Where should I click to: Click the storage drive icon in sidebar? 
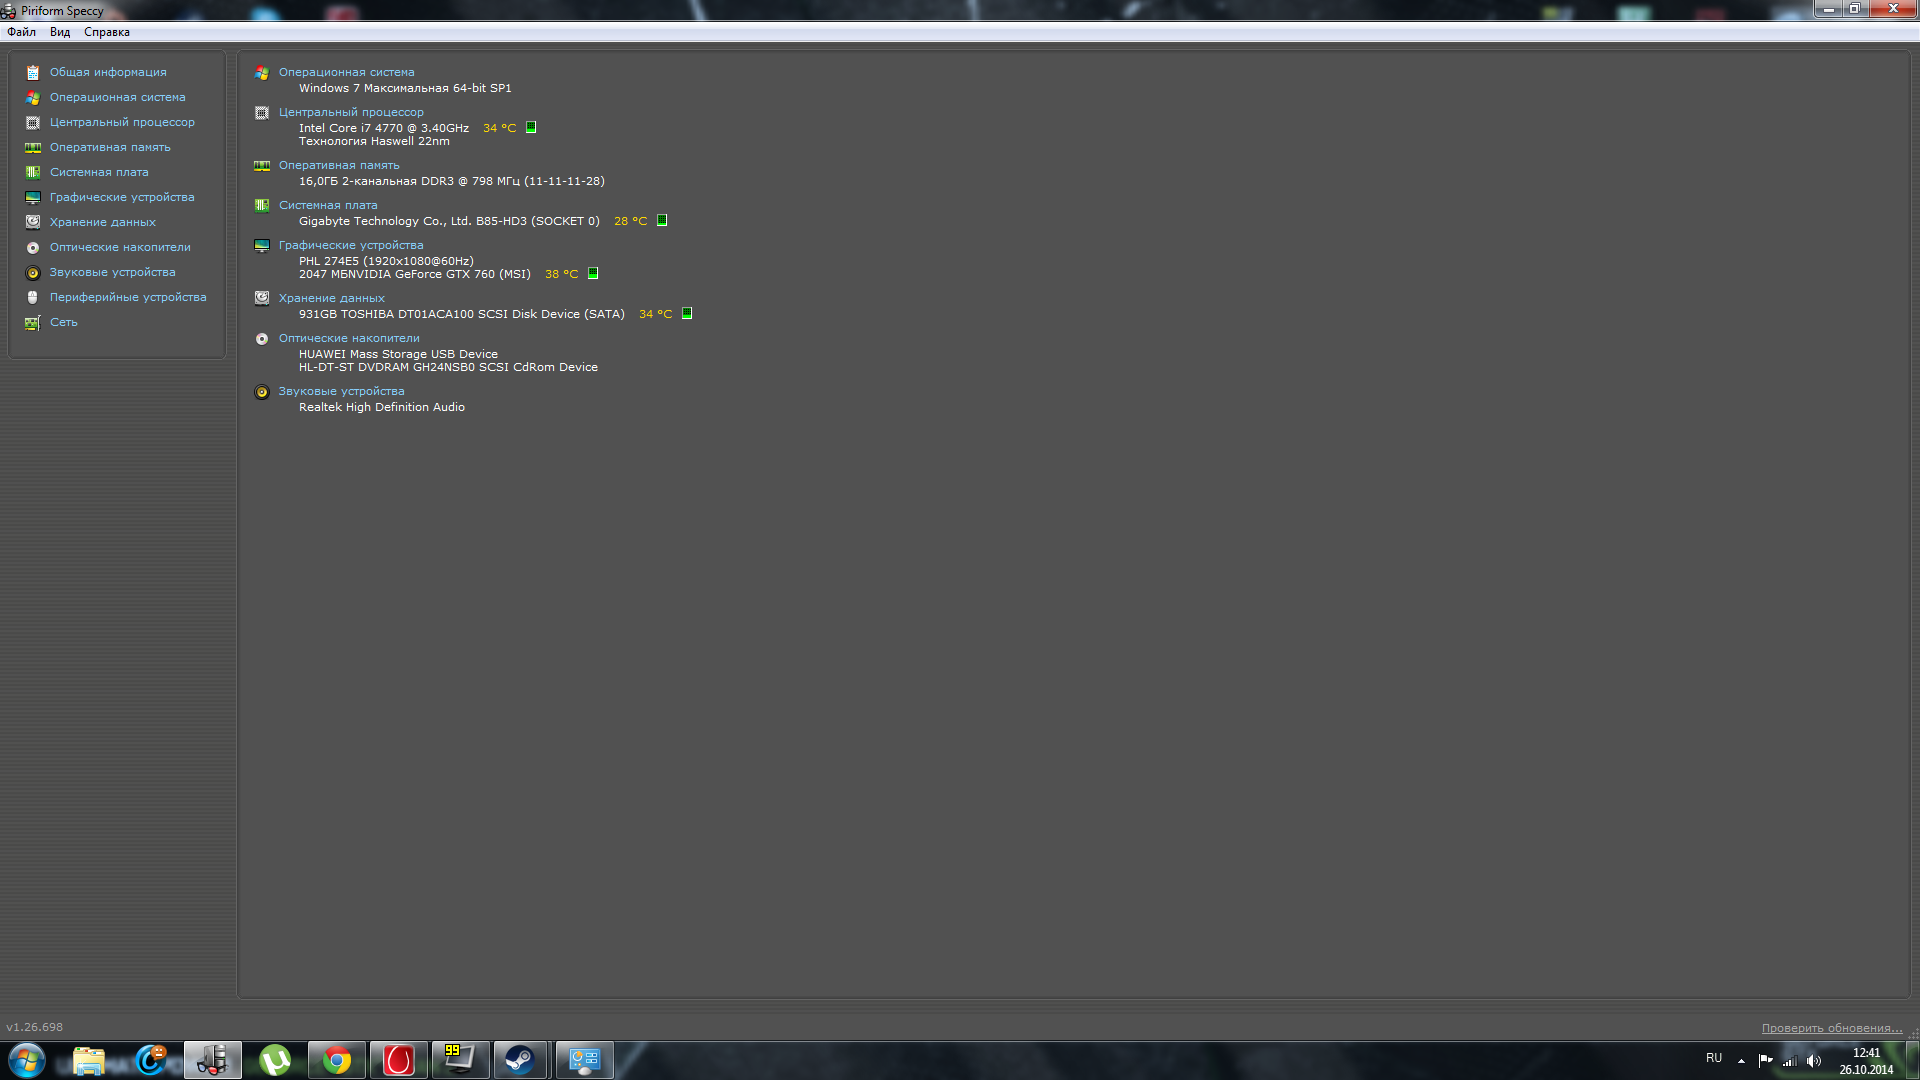coord(33,222)
